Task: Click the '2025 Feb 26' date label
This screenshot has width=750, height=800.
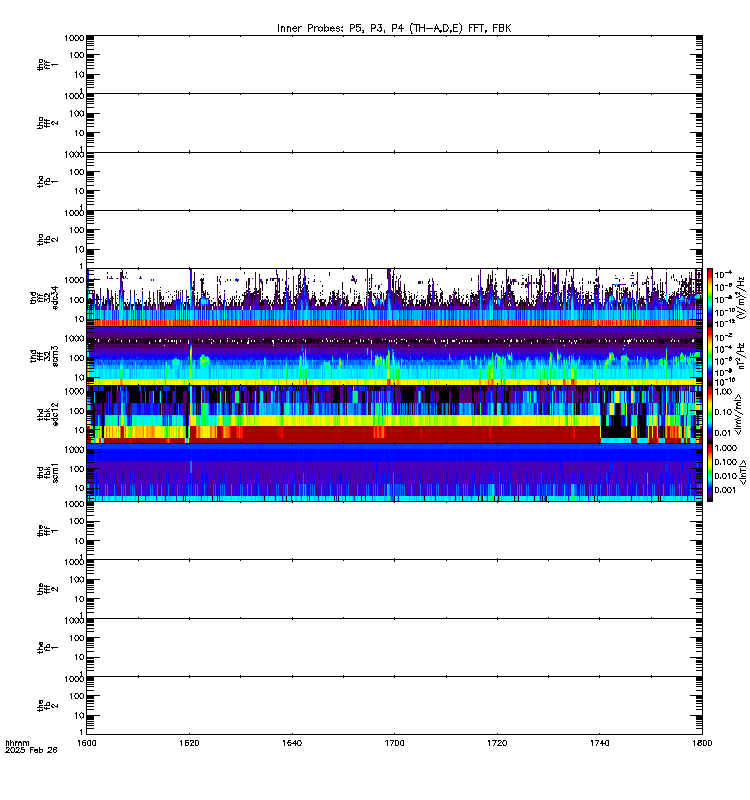Action: 31,750
